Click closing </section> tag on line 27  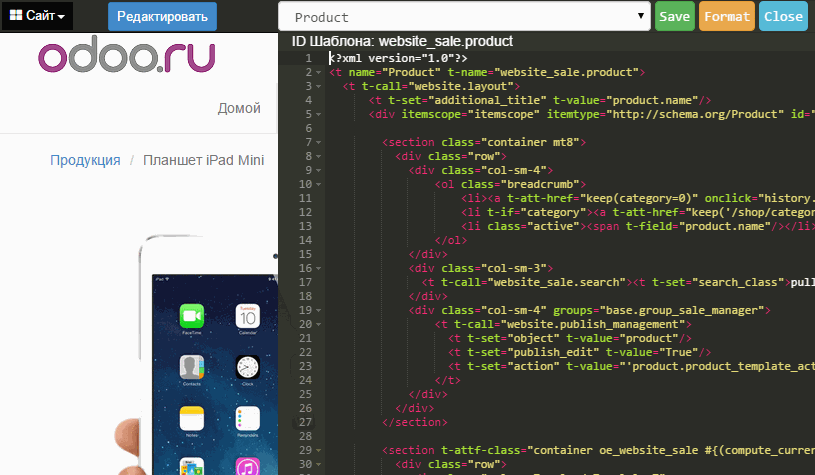[x=415, y=423]
